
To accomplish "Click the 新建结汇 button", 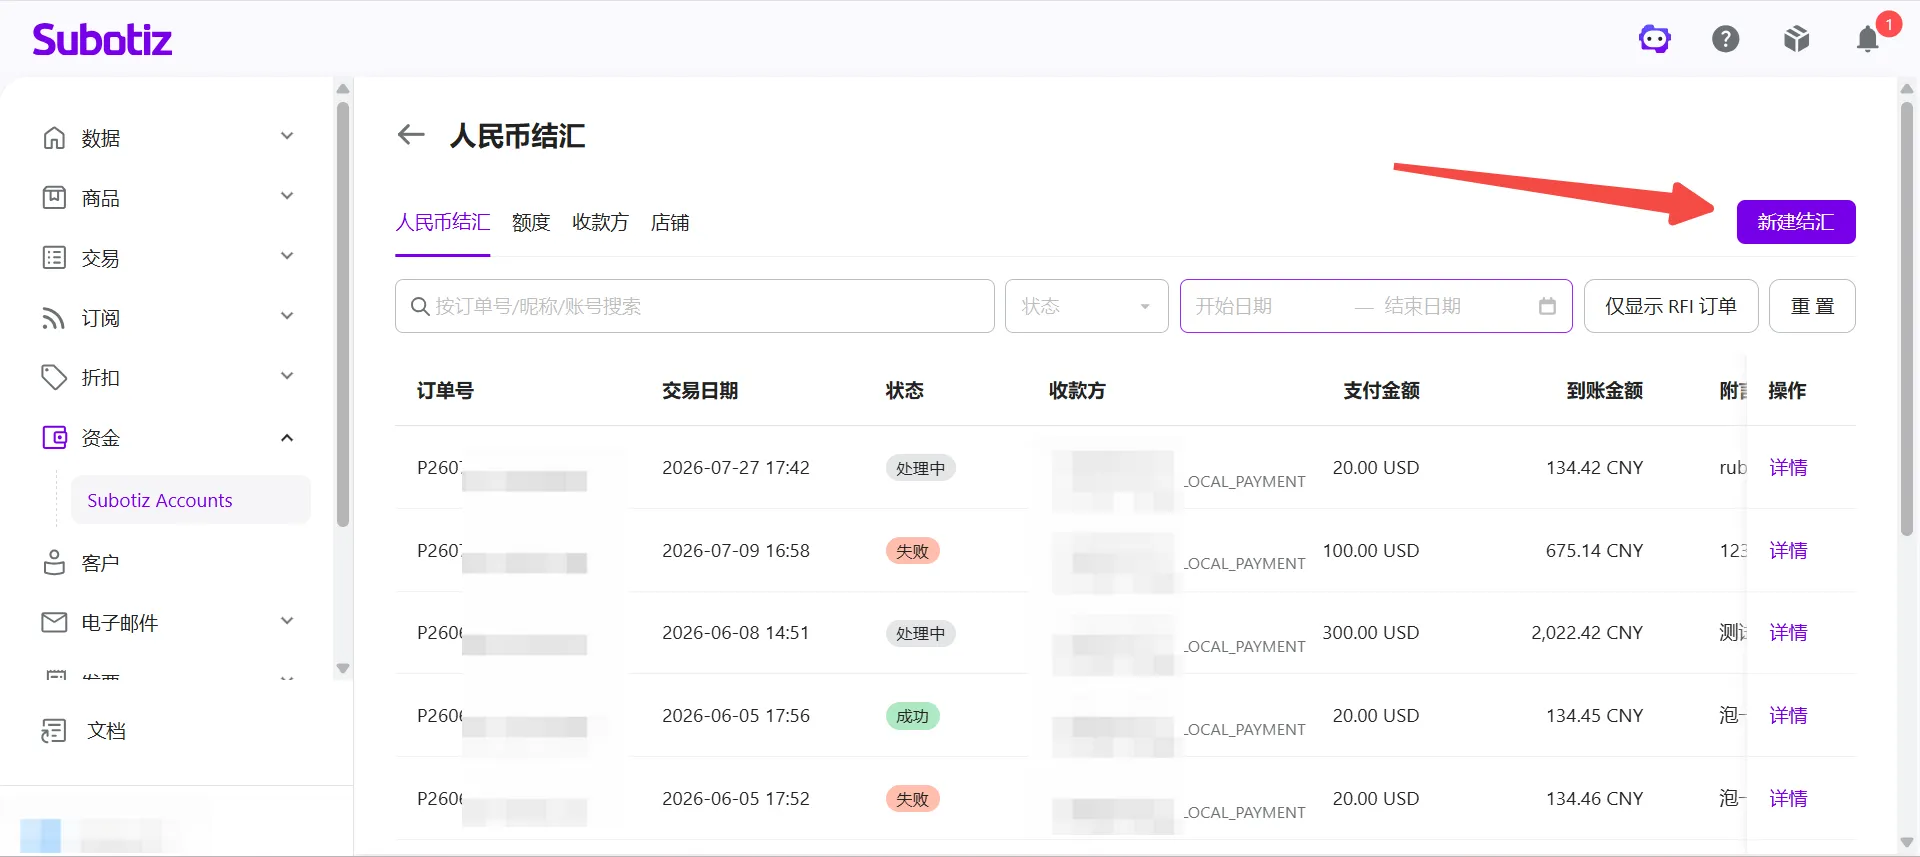I will pyautogui.click(x=1796, y=222).
